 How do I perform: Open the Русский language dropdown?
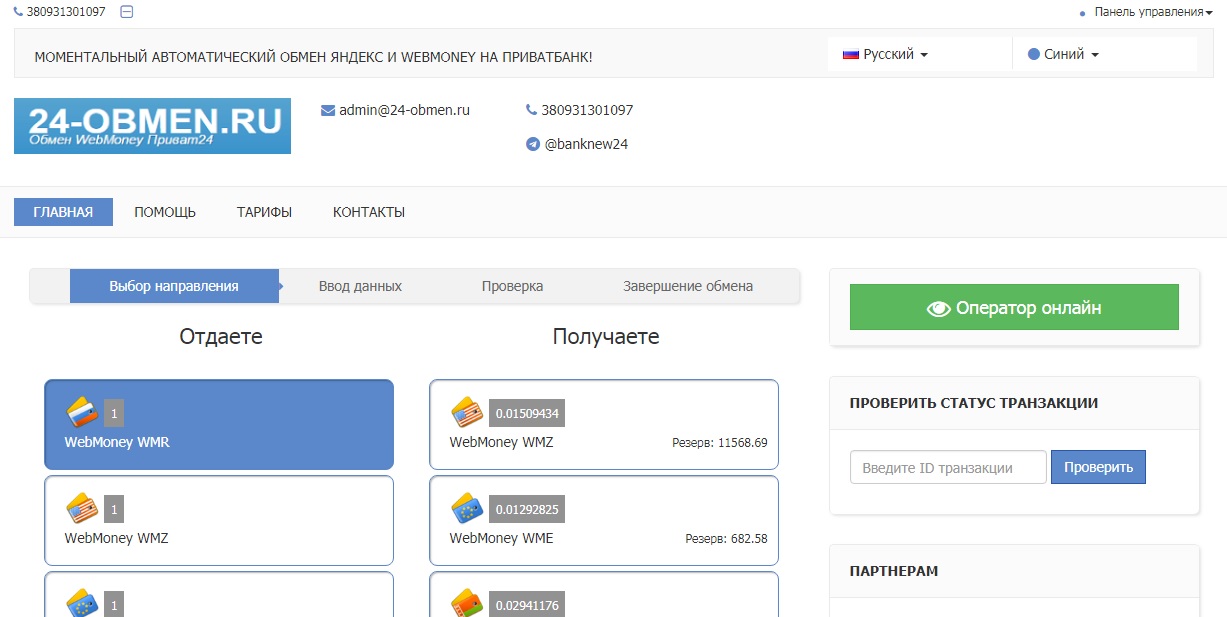pos(885,55)
